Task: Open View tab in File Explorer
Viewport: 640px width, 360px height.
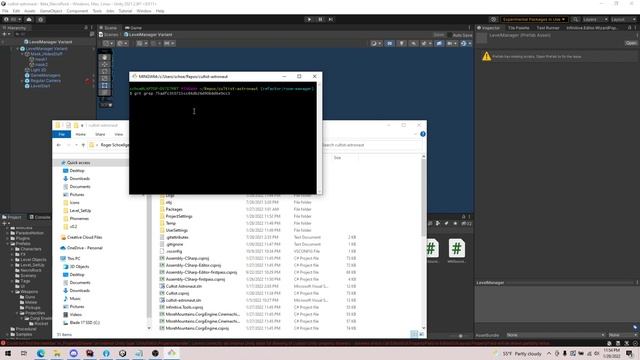Action: tap(118, 134)
